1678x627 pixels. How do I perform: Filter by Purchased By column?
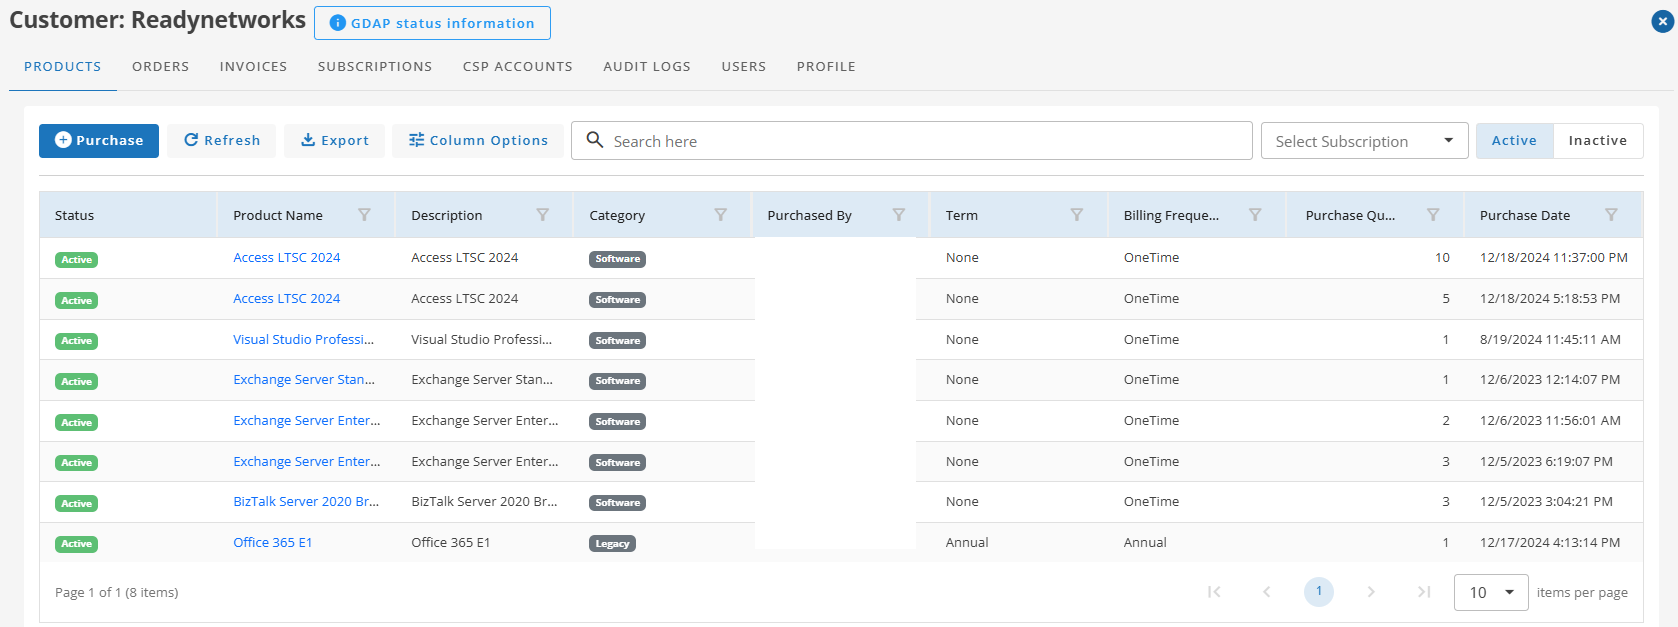click(x=898, y=215)
